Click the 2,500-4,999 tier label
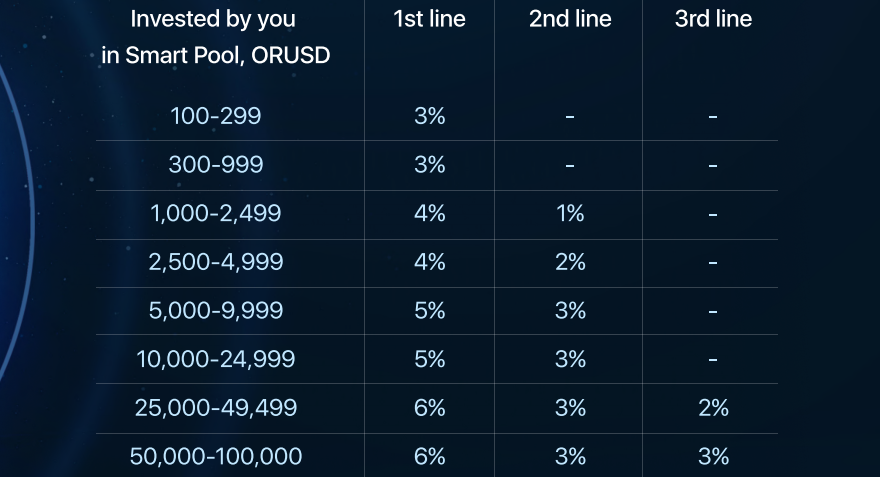The width and height of the screenshot is (880, 477). [216, 262]
